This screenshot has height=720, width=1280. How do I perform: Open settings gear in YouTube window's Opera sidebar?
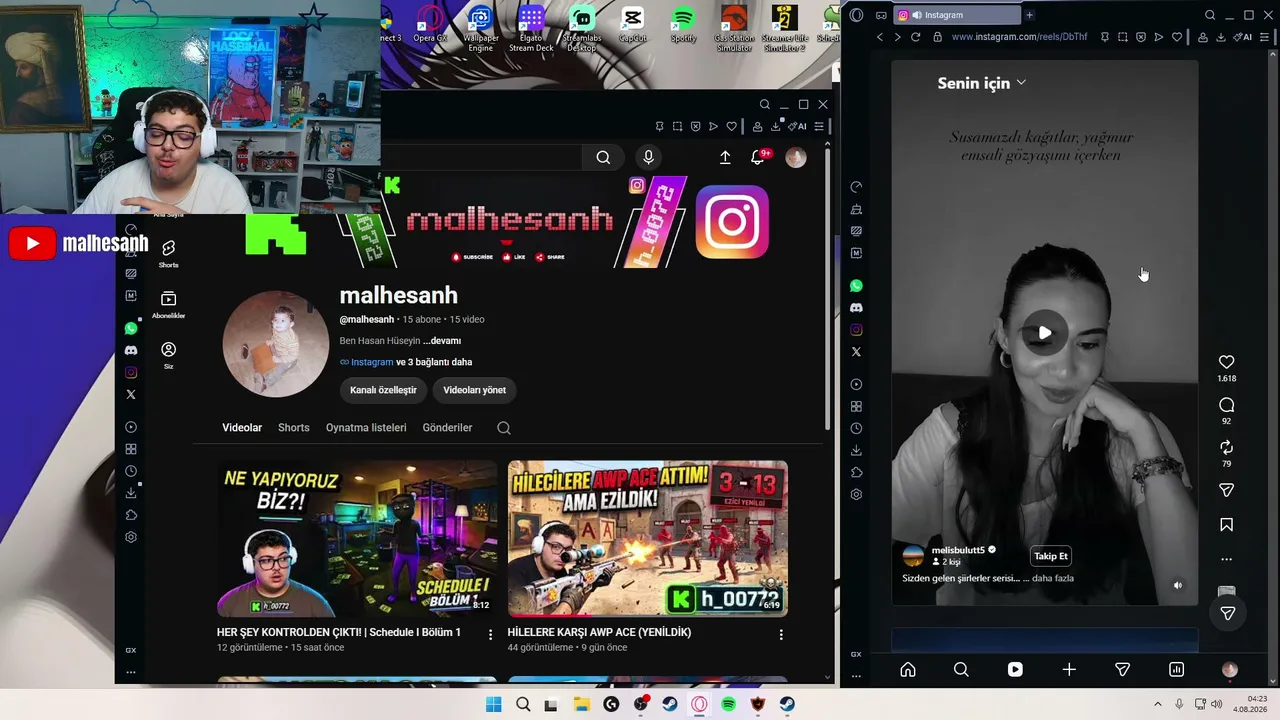(131, 537)
